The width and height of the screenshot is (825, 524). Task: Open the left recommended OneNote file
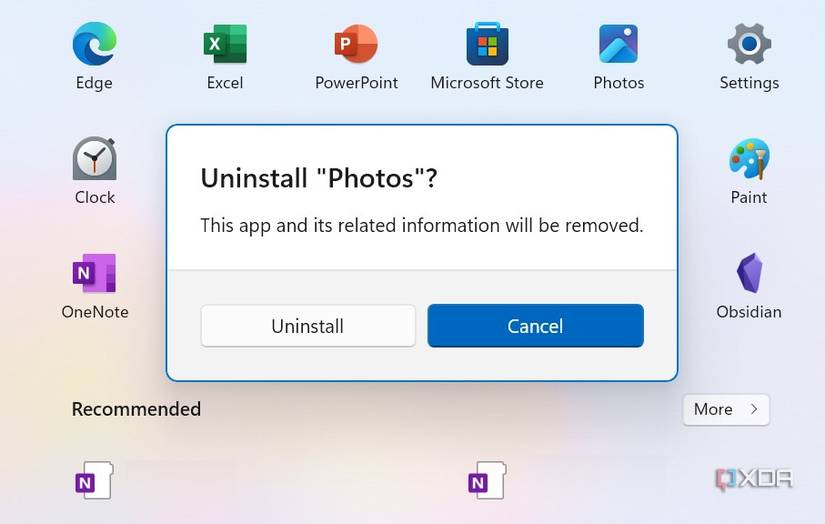pos(94,480)
